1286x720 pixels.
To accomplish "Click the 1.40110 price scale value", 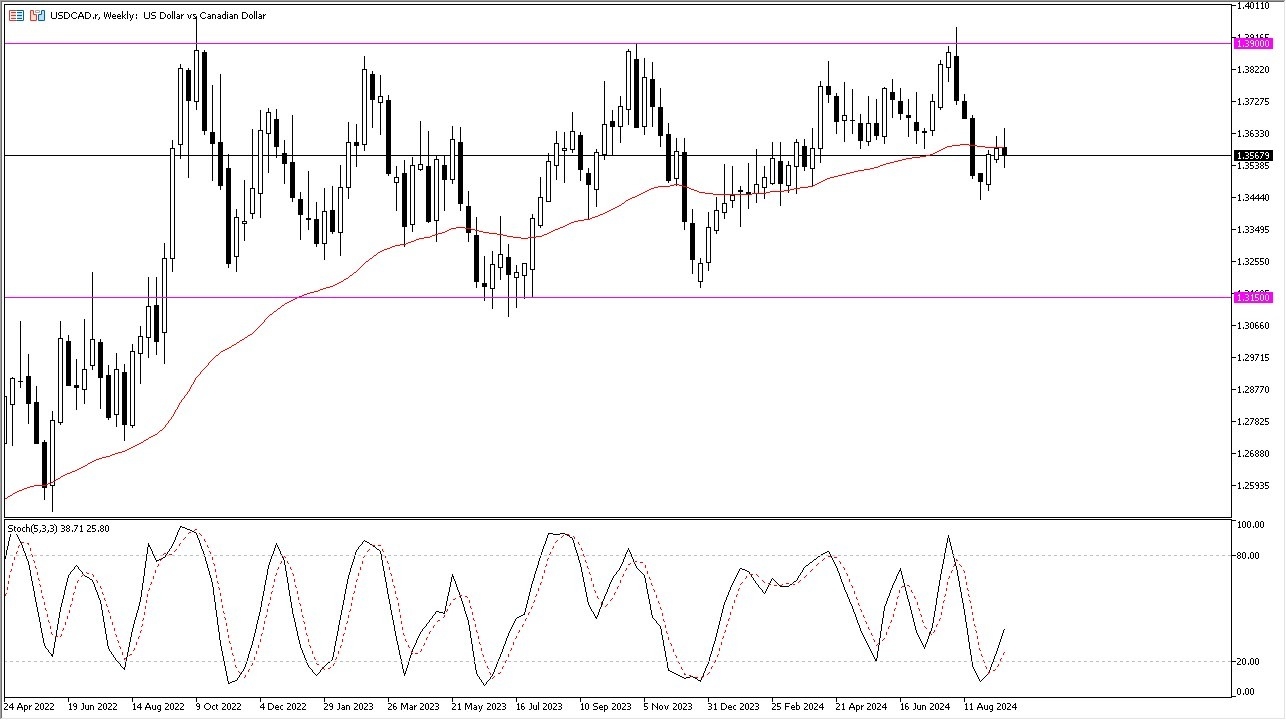I will coord(1252,6).
